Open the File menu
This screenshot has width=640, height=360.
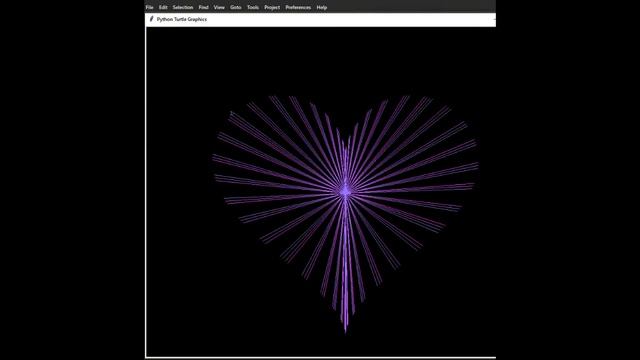point(149,7)
